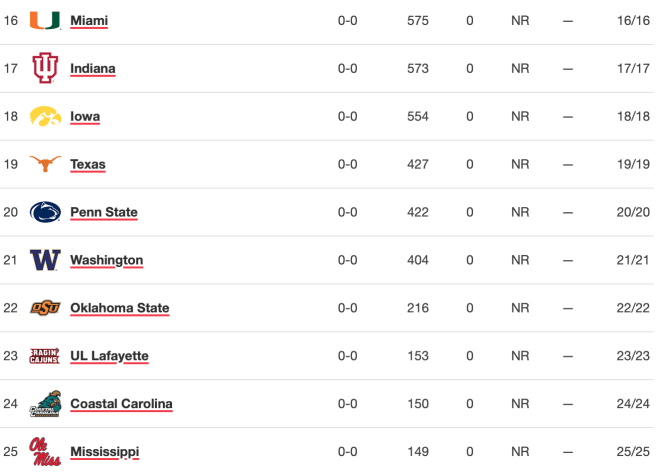Screen dimensions: 660x475
Task: Open the Indiana team page link
Action: pos(93,69)
